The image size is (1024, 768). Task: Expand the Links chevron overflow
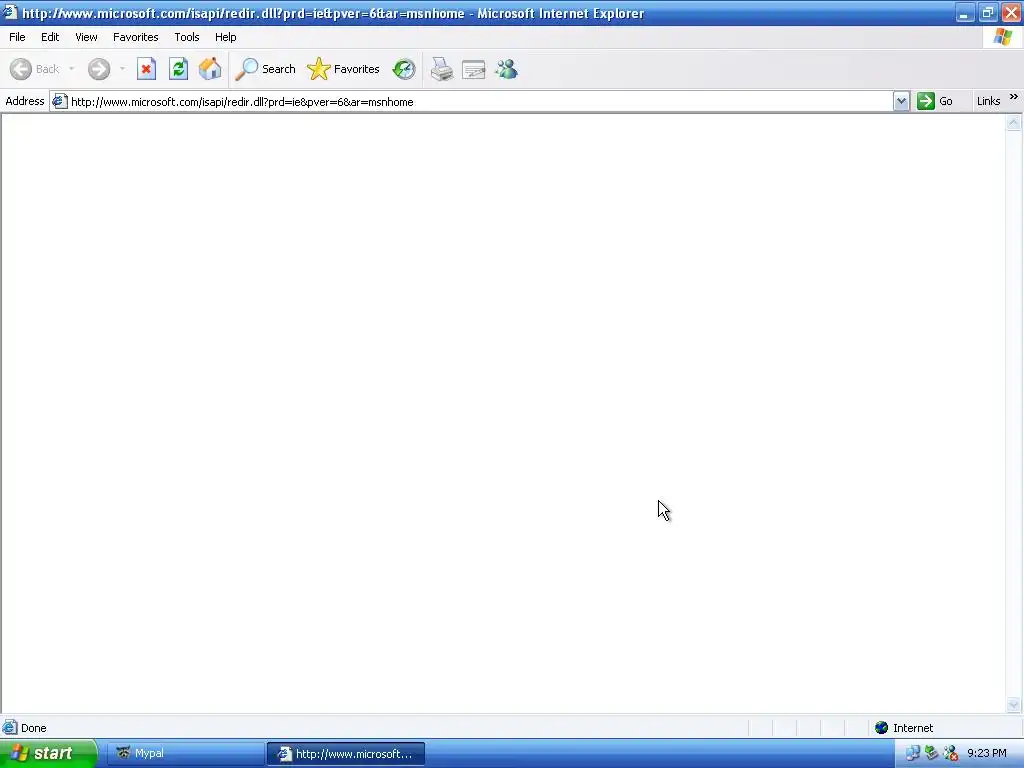pos(1014,97)
